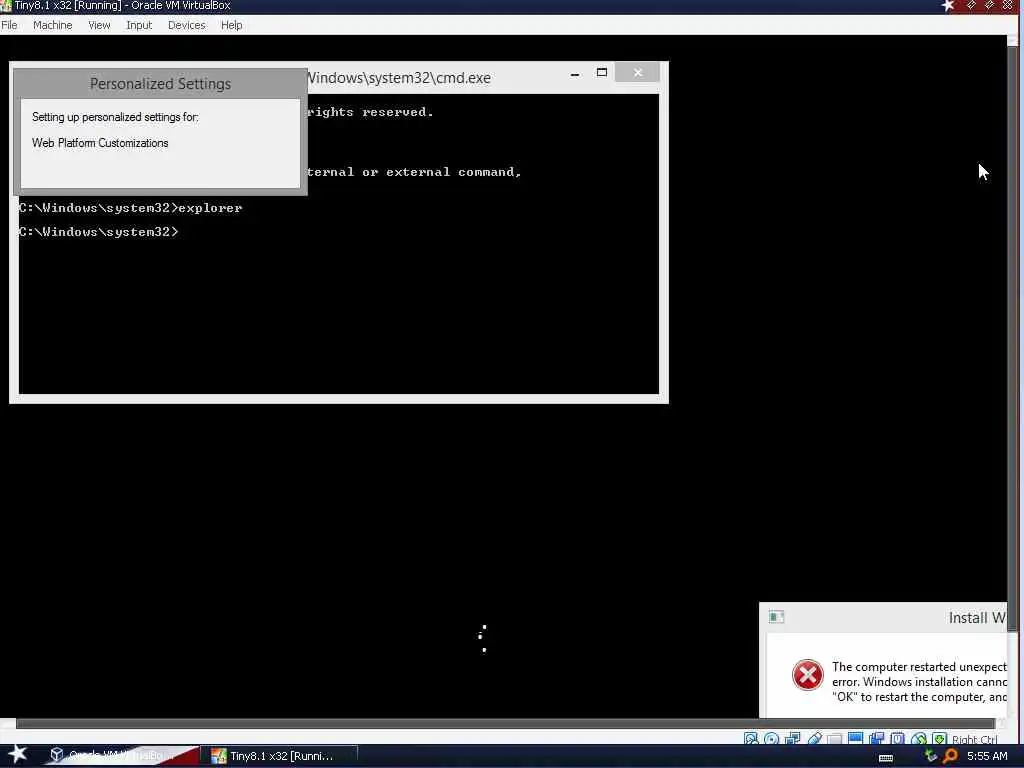Viewport: 1024px width, 768px height.
Task: Open the Devices menu
Action: coord(186,25)
